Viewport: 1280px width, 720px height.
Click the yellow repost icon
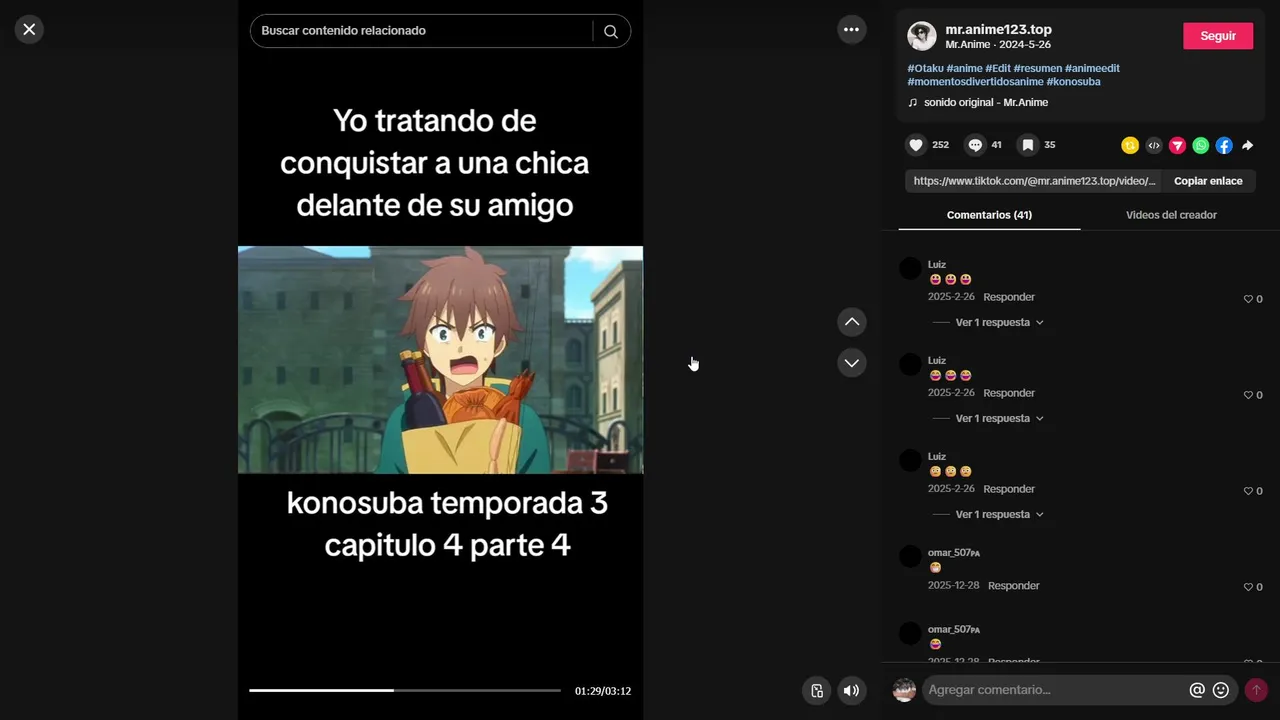click(x=1130, y=146)
